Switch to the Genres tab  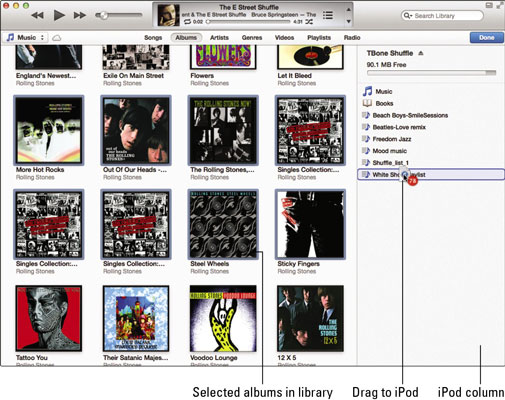(x=252, y=38)
